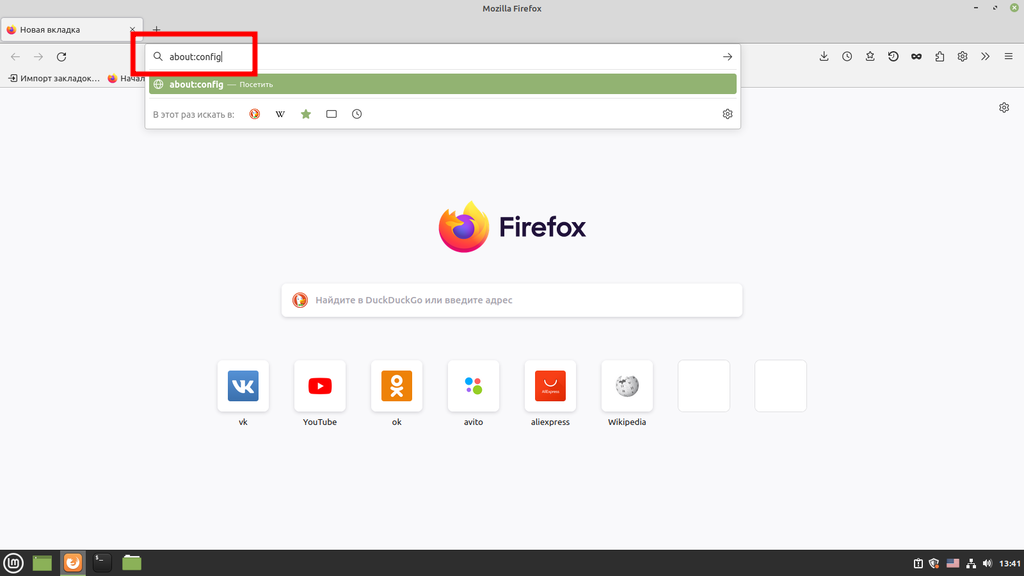Open the YouTube shortcut tile
Viewport: 1024px width, 576px height.
320,386
